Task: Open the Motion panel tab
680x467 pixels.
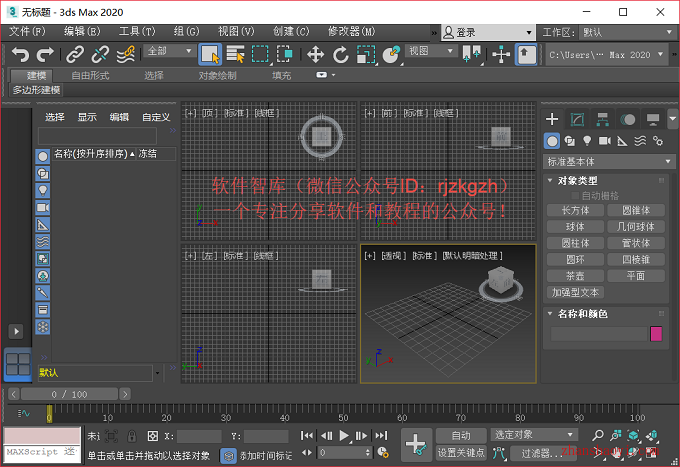Action: tap(628, 119)
